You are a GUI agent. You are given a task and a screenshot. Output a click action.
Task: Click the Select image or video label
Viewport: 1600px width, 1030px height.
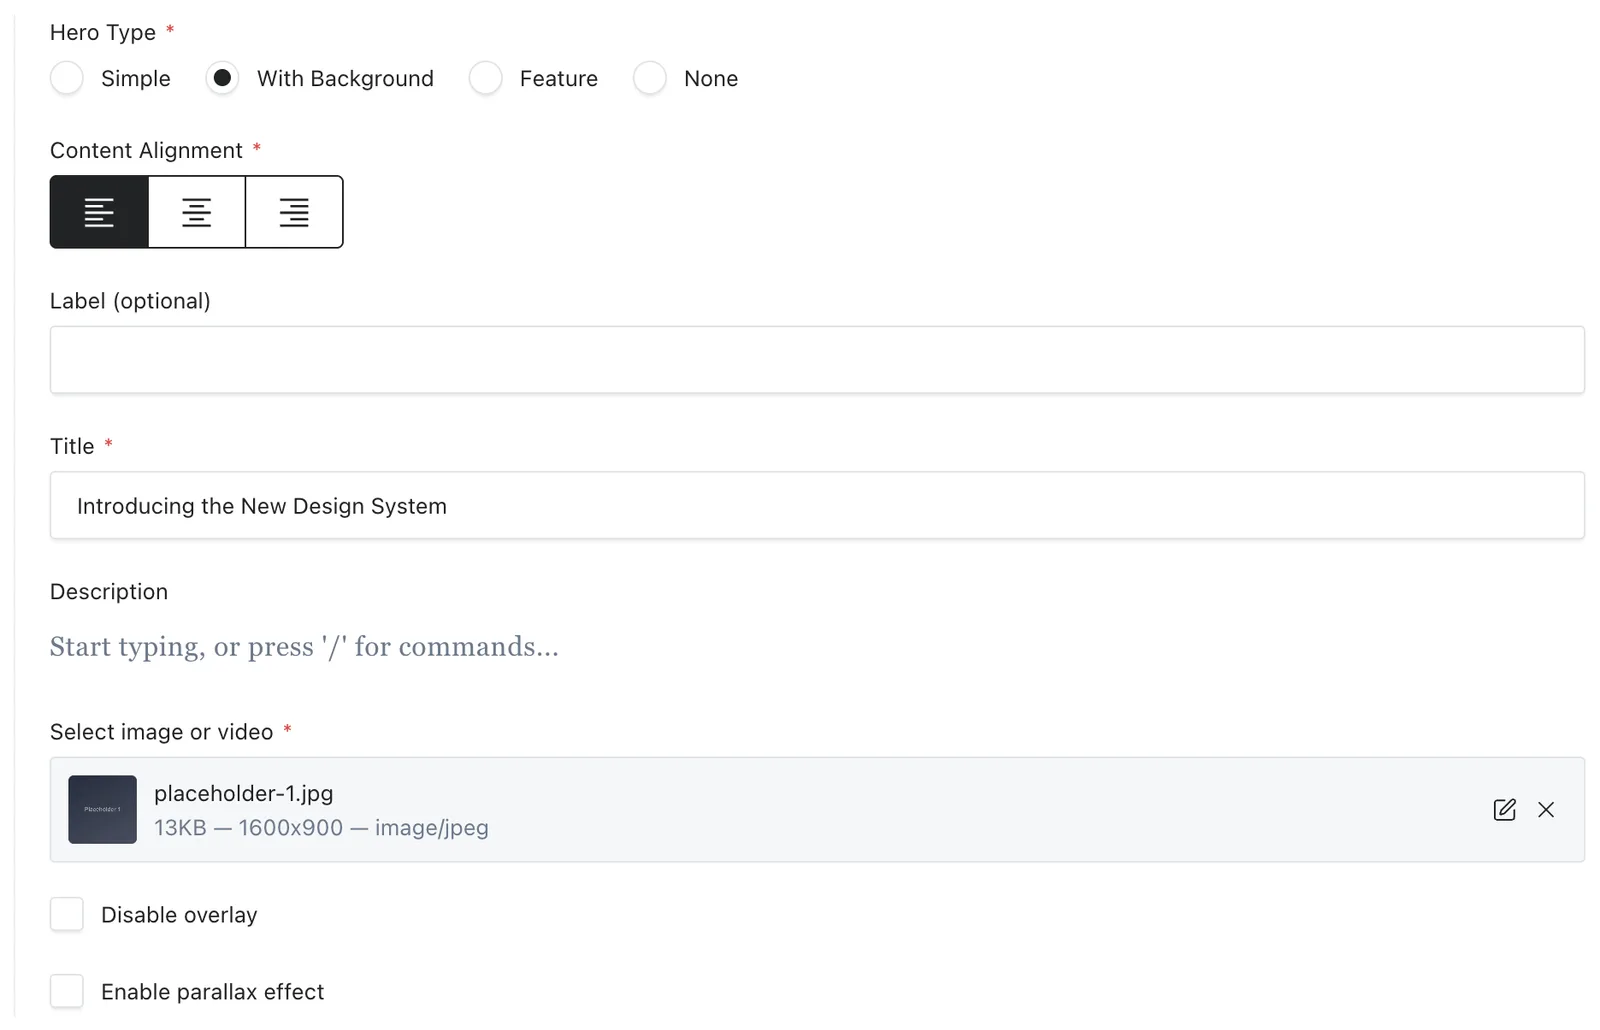(161, 732)
